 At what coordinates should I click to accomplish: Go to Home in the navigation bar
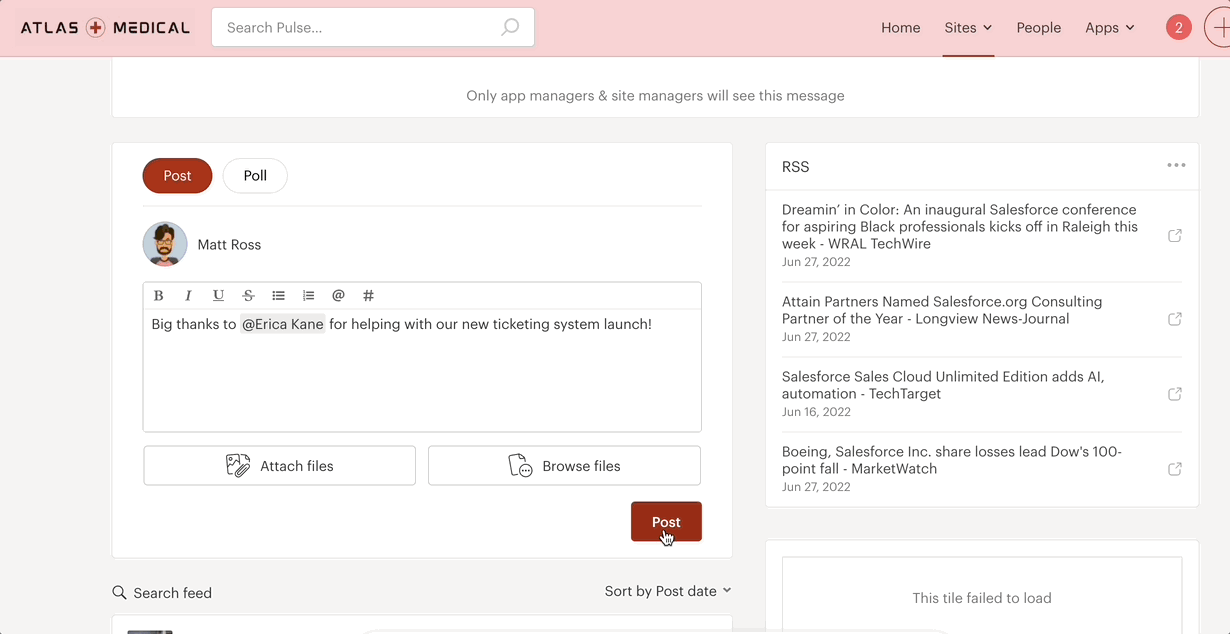tap(900, 27)
